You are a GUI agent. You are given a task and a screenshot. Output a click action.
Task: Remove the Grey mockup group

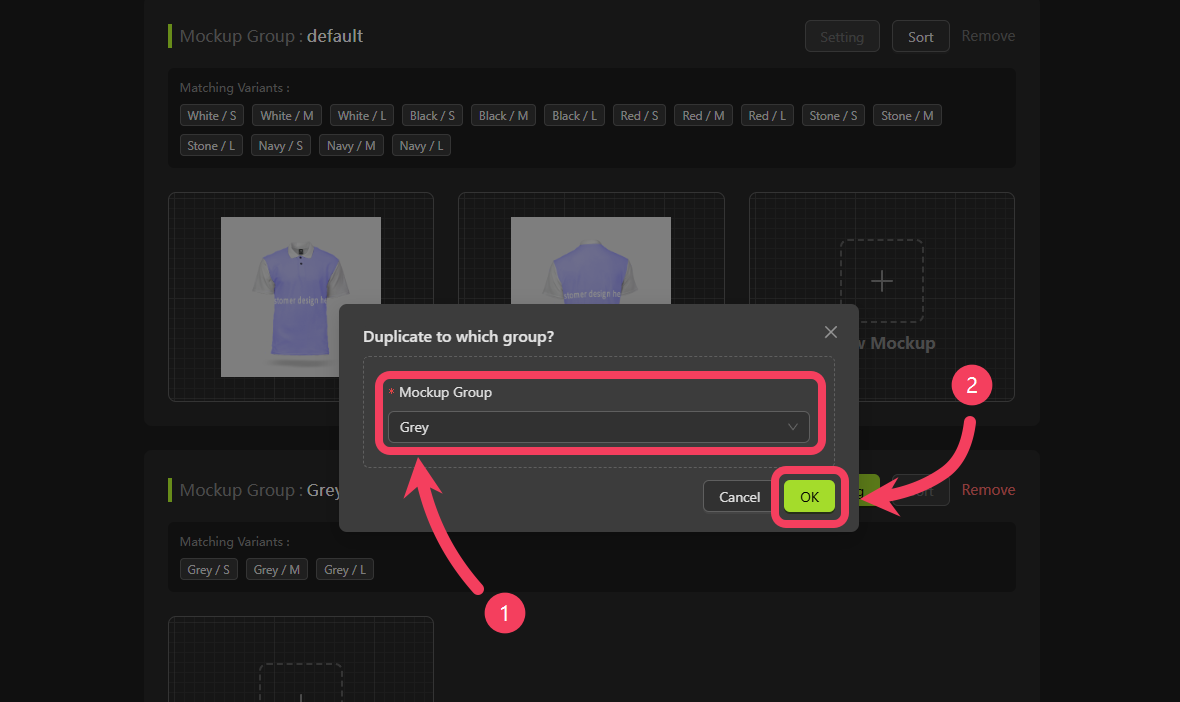(x=988, y=490)
